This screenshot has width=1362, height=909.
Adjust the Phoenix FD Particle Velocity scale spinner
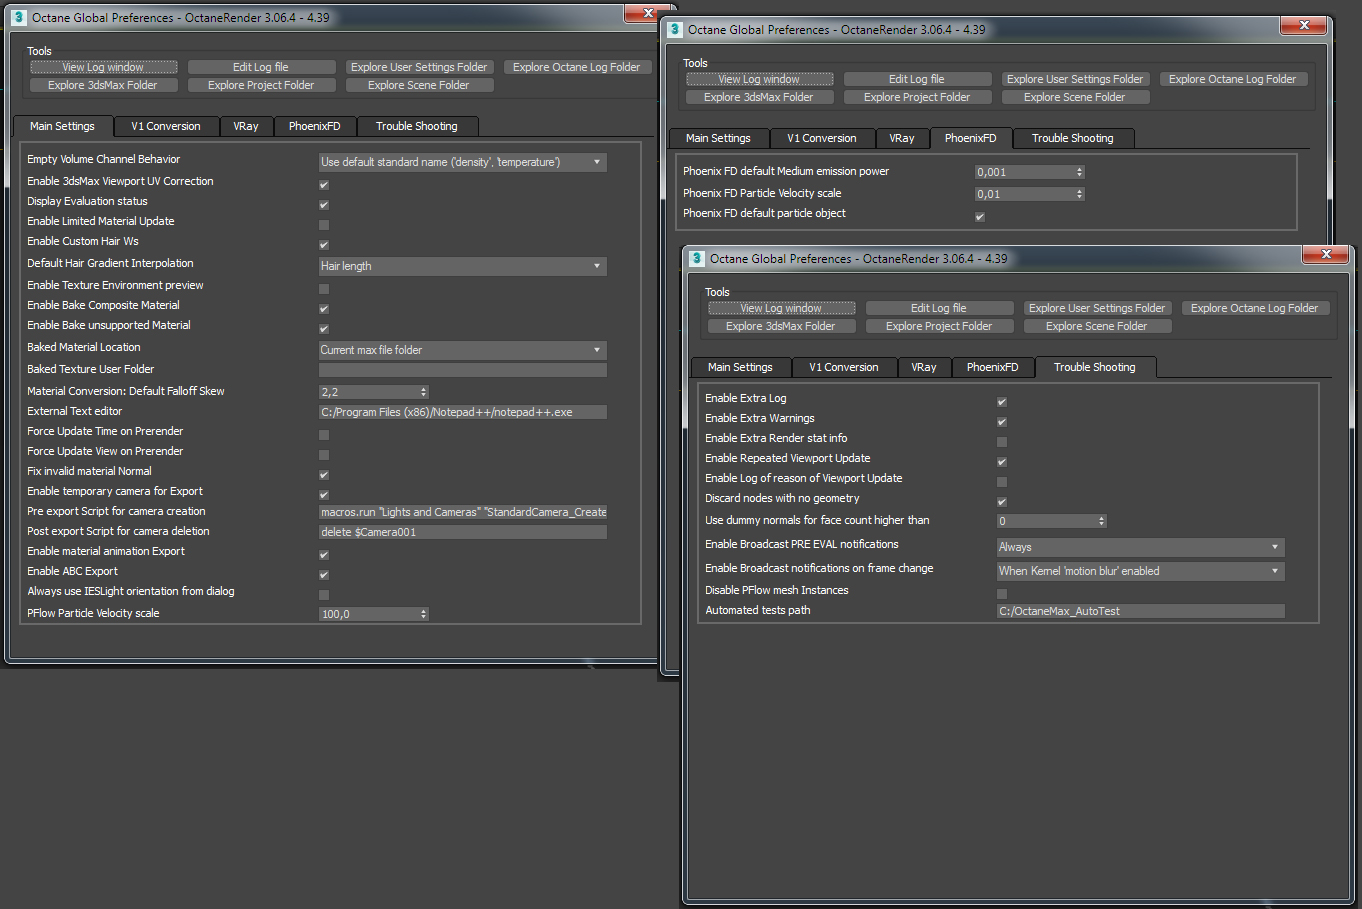click(1080, 194)
